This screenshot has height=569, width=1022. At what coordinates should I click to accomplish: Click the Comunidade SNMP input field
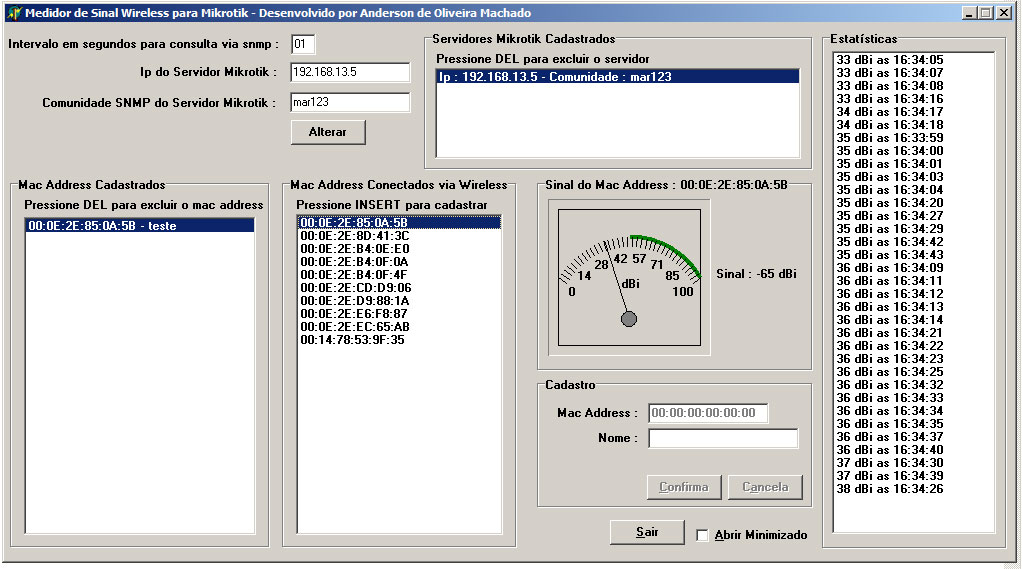350,102
